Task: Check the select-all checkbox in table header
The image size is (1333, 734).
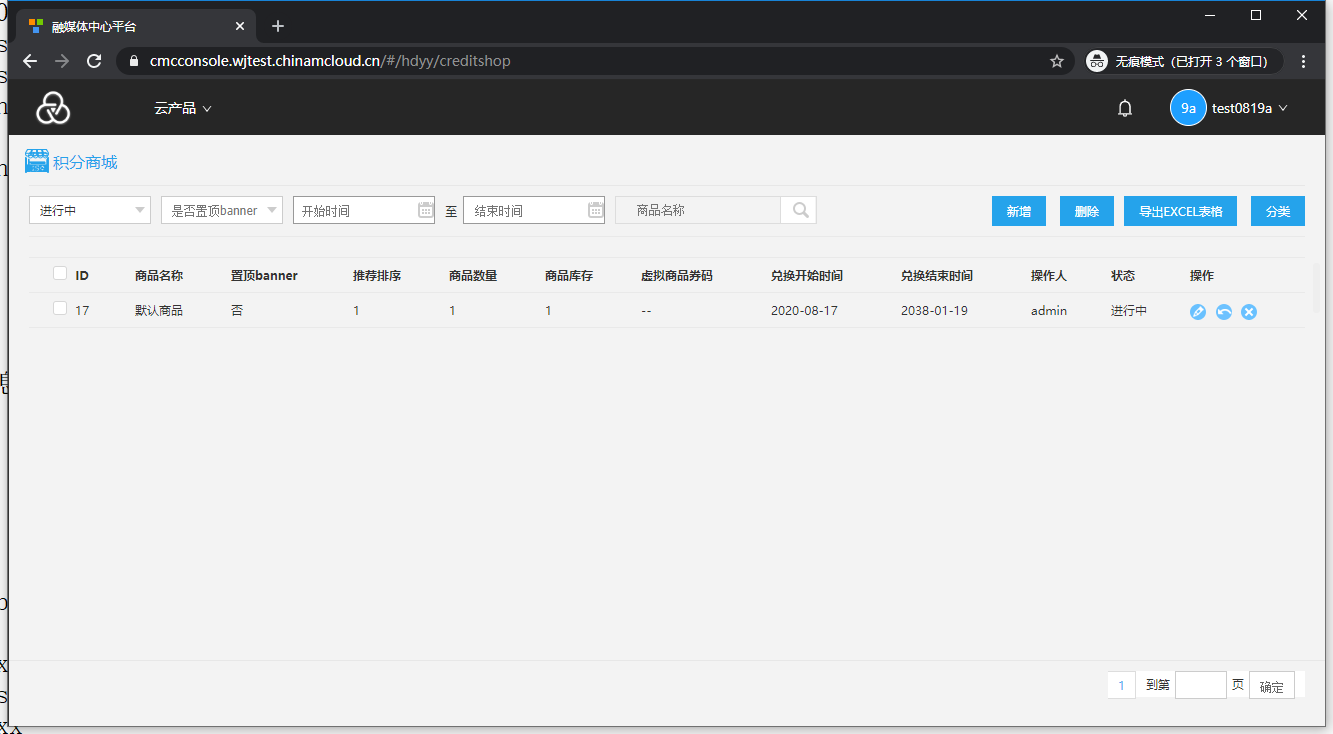Action: pyautogui.click(x=60, y=274)
